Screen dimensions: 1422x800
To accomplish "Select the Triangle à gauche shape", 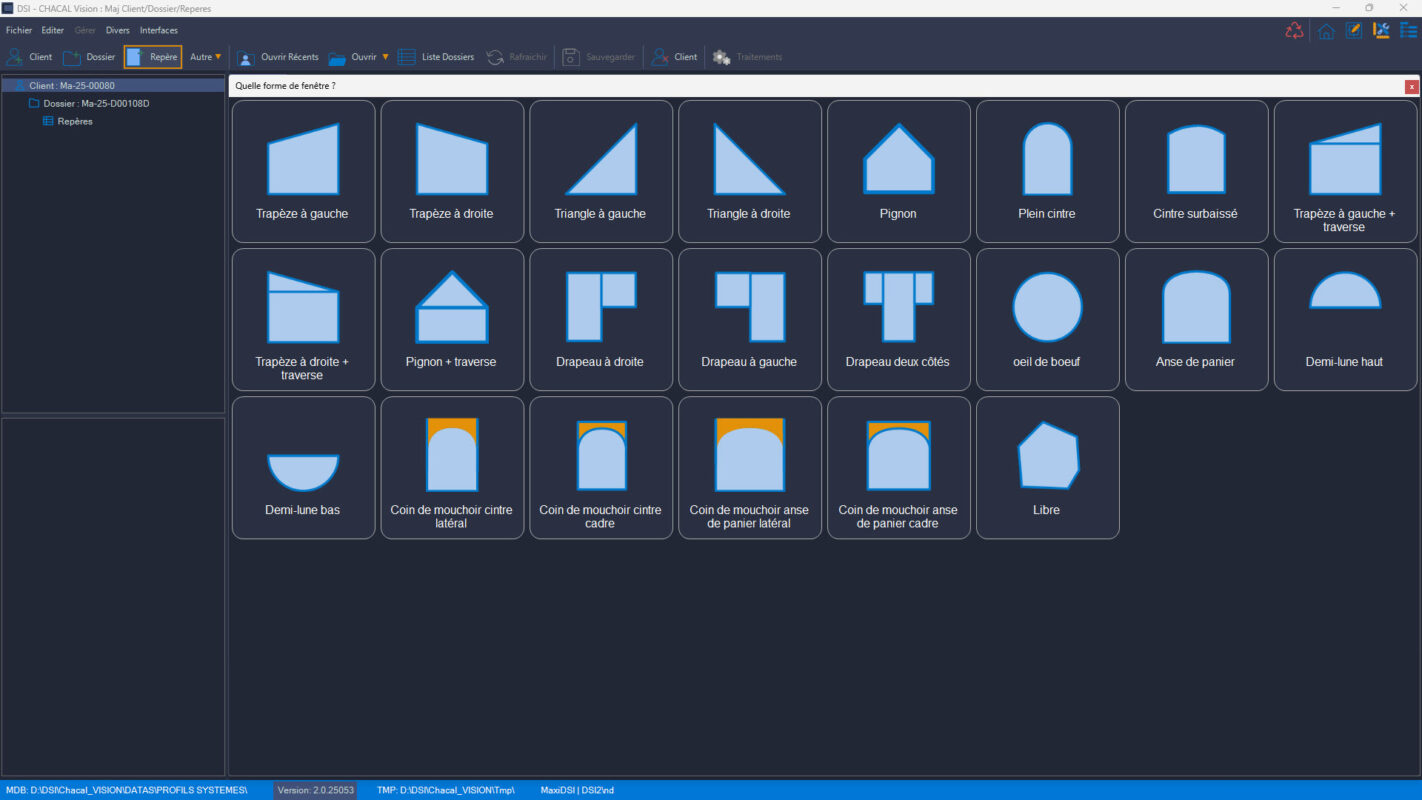I will pyautogui.click(x=601, y=171).
